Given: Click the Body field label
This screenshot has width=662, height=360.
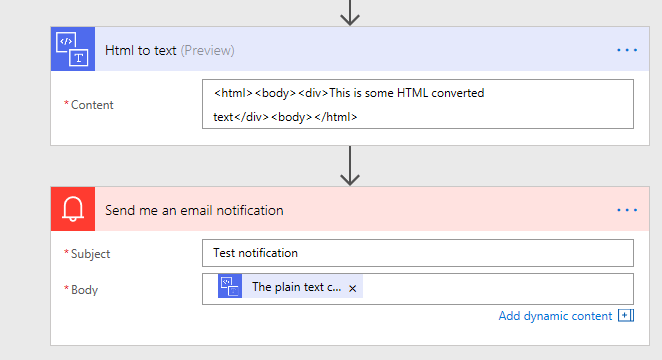Looking at the screenshot, I should click(84, 290).
